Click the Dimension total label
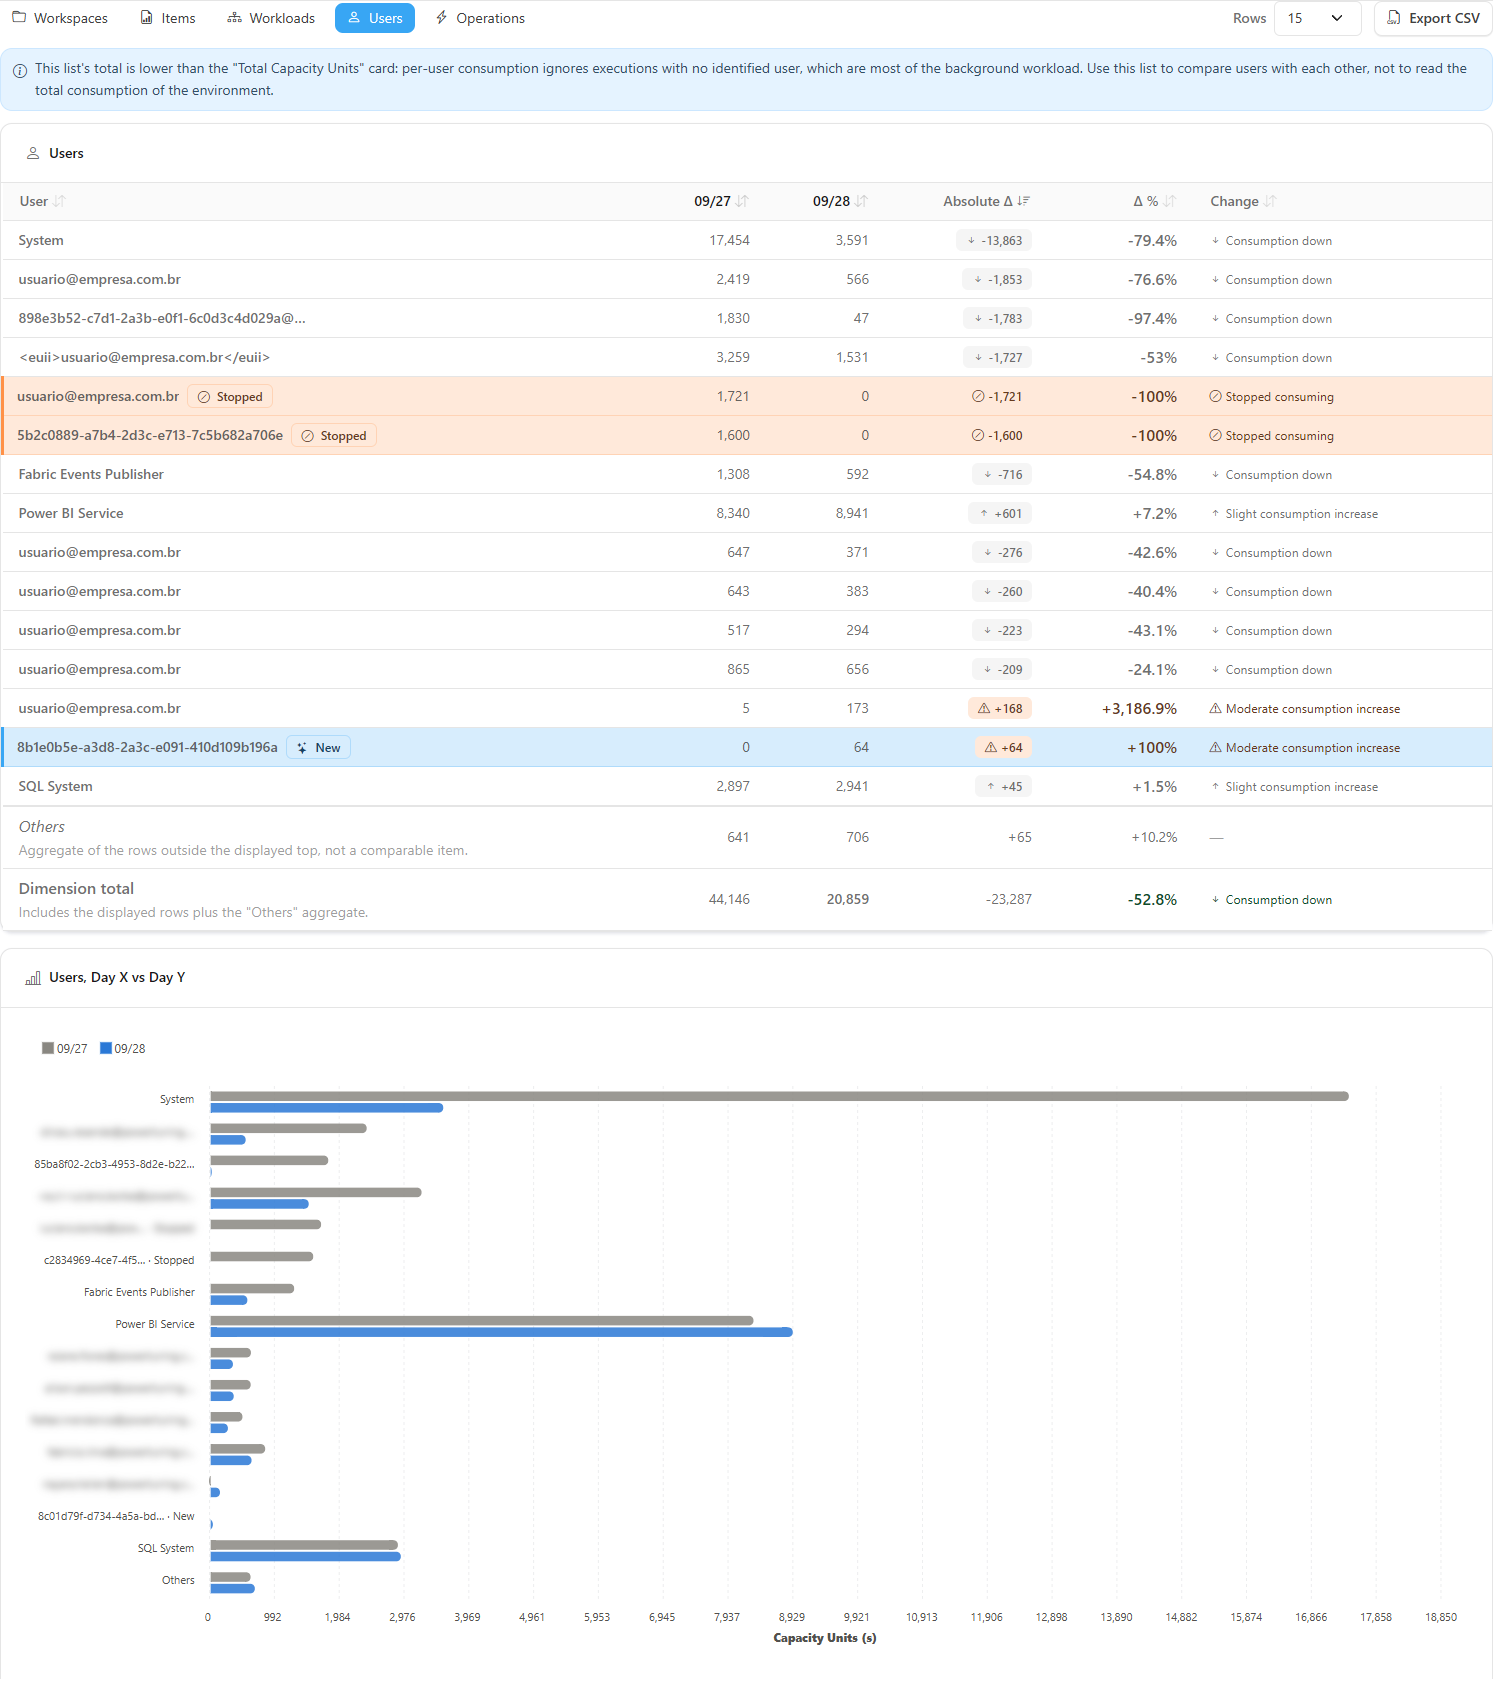The height and width of the screenshot is (1704, 1493). pyautogui.click(x=76, y=888)
